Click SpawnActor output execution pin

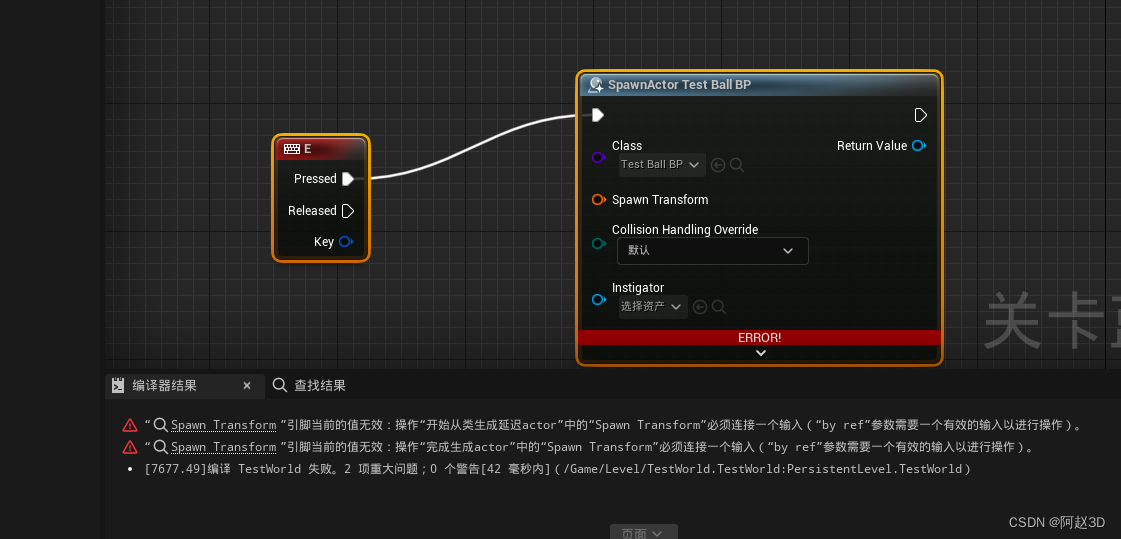click(x=921, y=115)
